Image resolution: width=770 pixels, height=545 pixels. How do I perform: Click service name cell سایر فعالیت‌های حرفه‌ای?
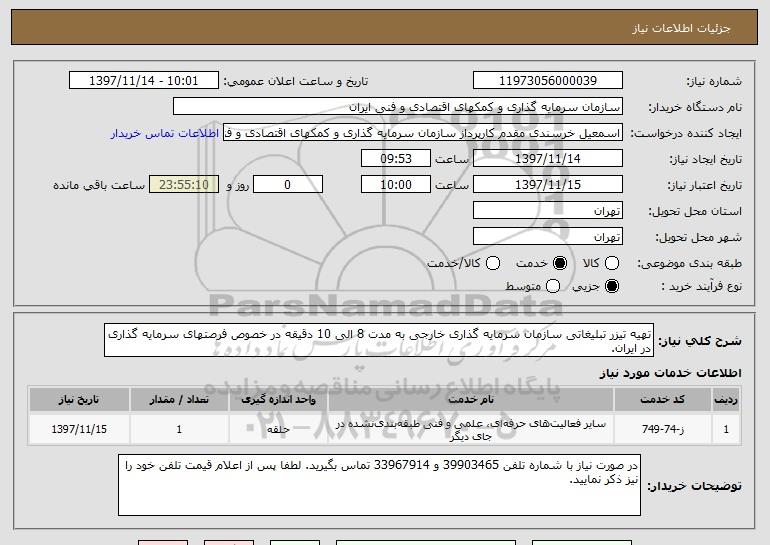(470, 429)
